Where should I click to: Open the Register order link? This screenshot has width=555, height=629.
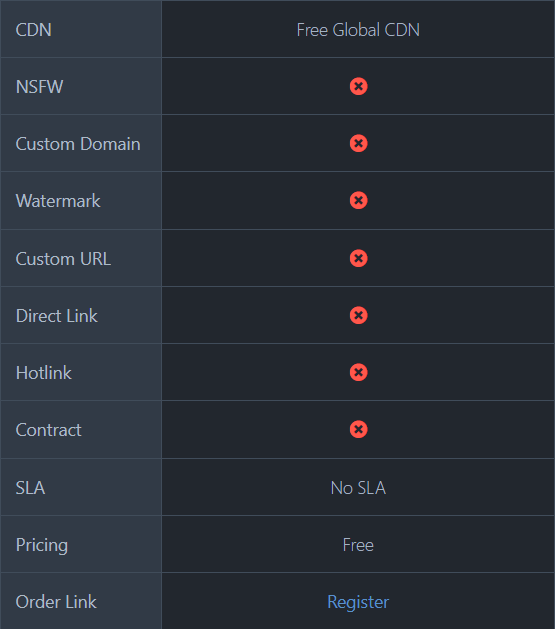tap(358, 602)
